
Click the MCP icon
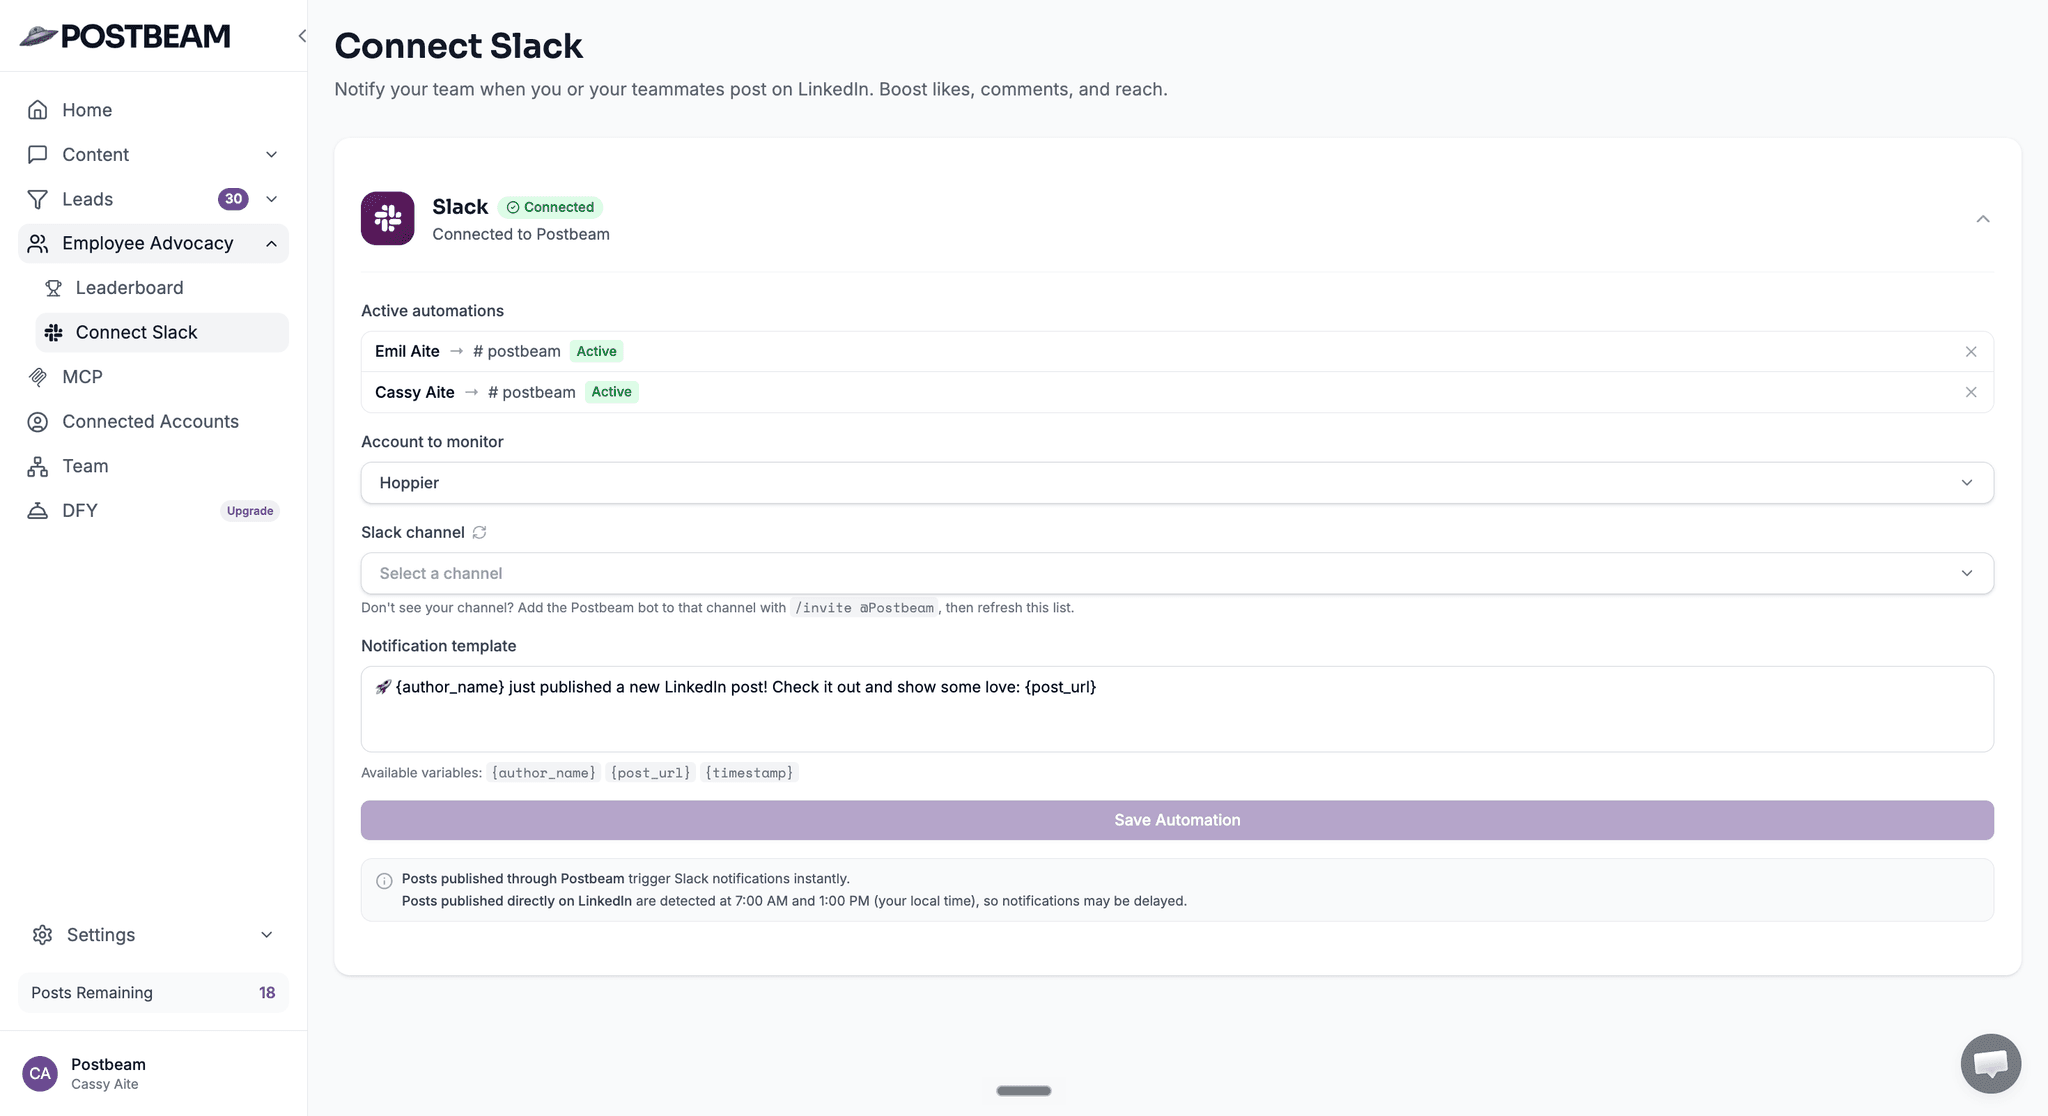point(38,377)
